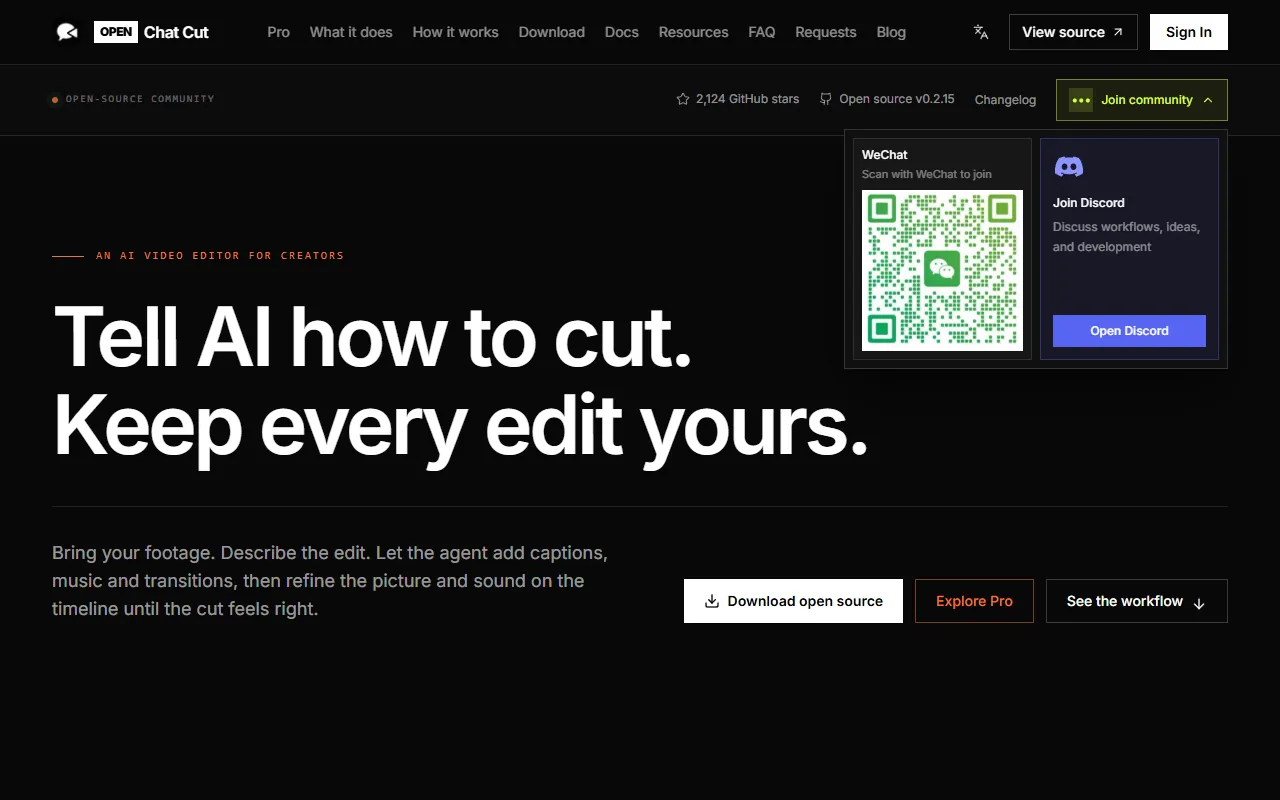Click the Download open source button

tap(793, 601)
